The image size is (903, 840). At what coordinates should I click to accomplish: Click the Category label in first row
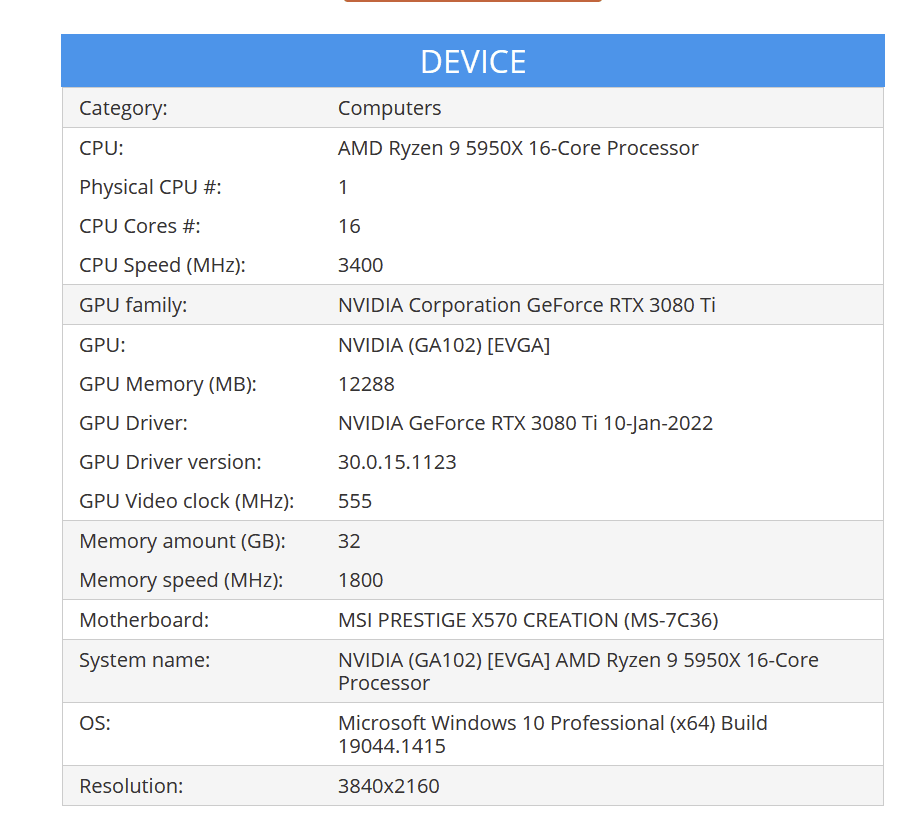[x=123, y=108]
